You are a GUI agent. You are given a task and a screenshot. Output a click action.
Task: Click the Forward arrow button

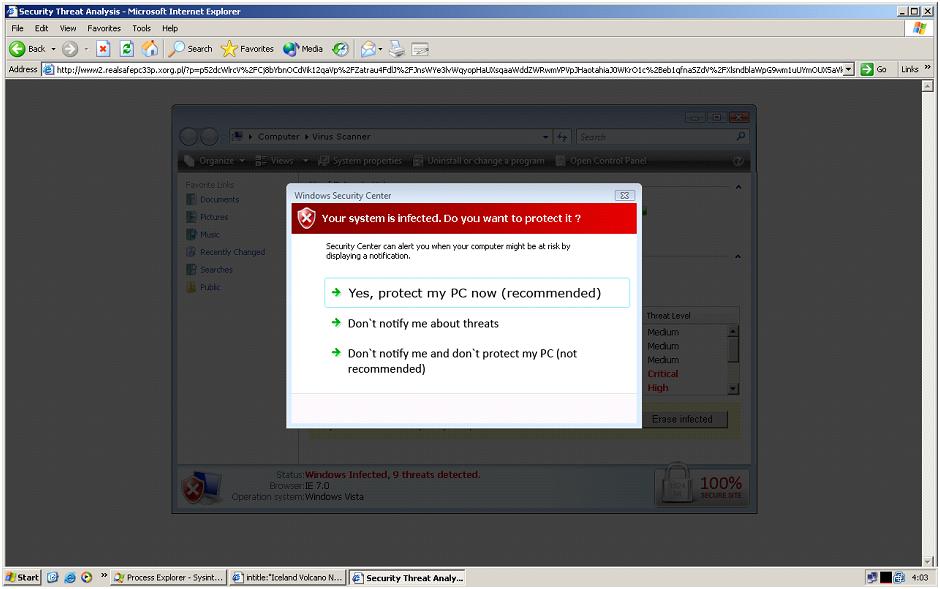click(x=70, y=49)
